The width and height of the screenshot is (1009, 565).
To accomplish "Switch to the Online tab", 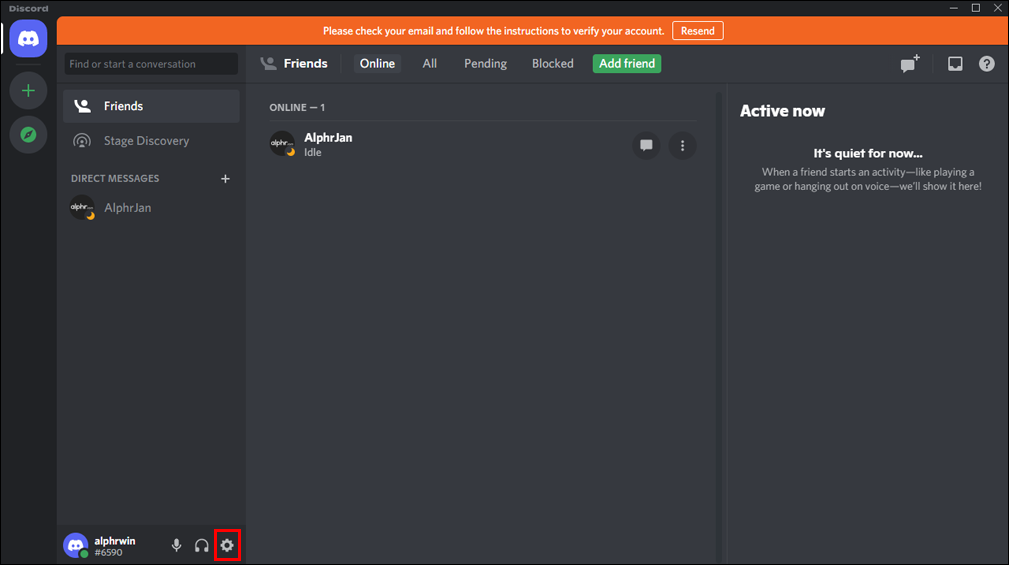I will [377, 64].
